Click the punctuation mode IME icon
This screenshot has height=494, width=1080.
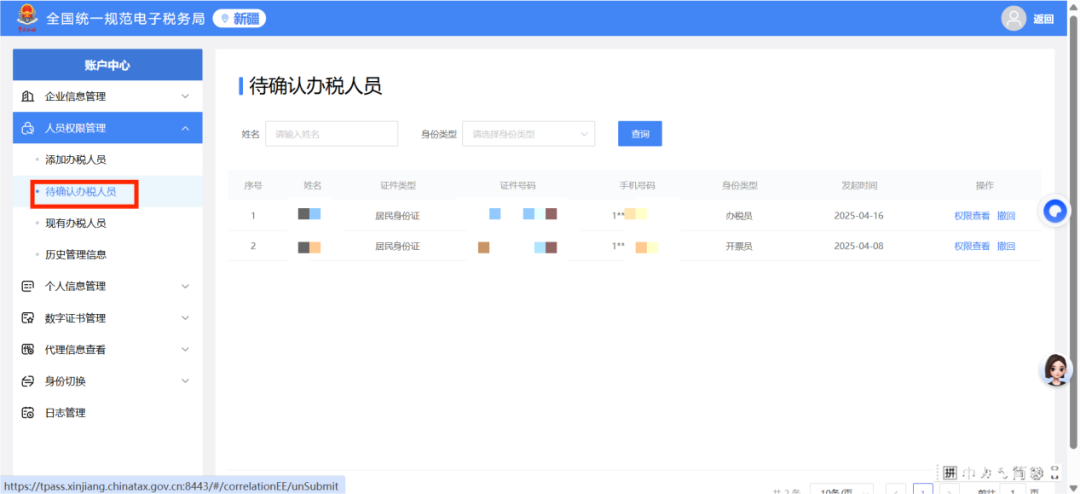click(x=1003, y=473)
